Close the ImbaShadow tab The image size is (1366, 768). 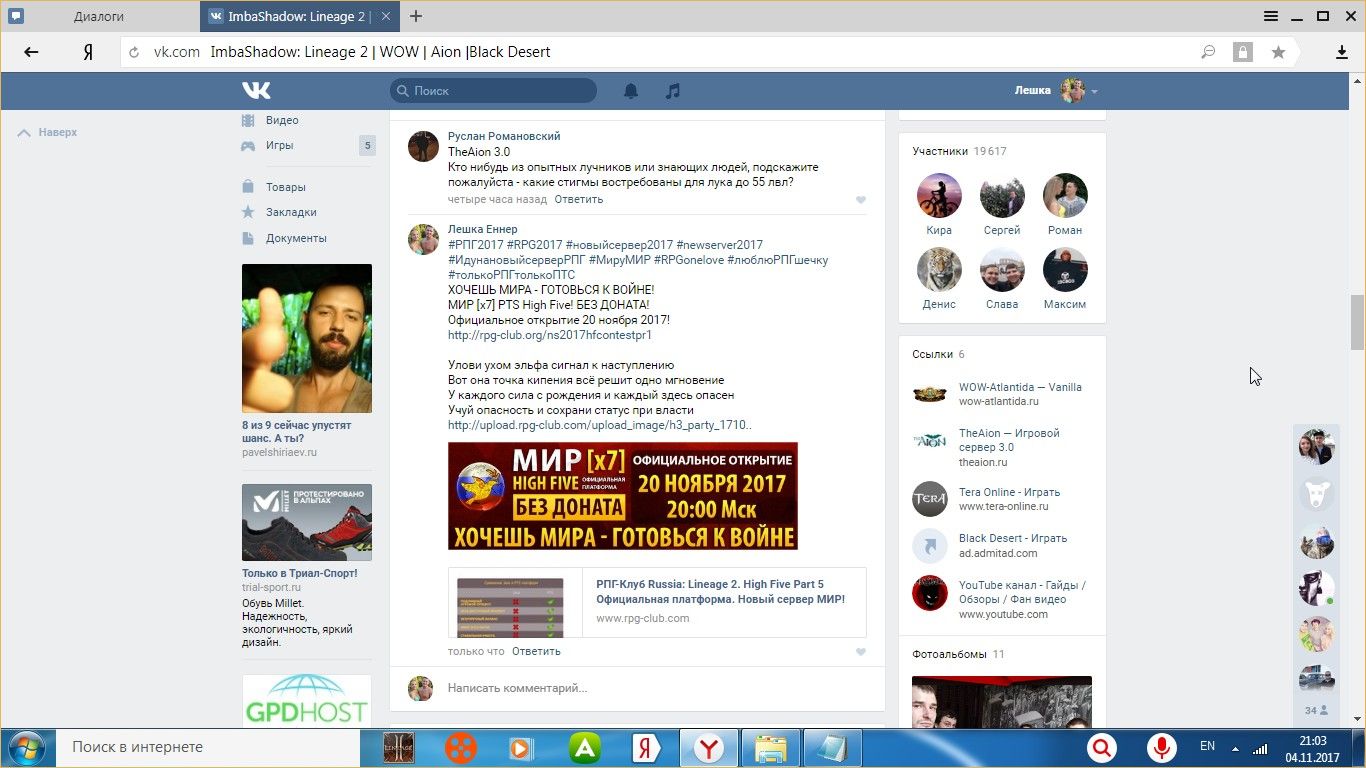point(385,16)
